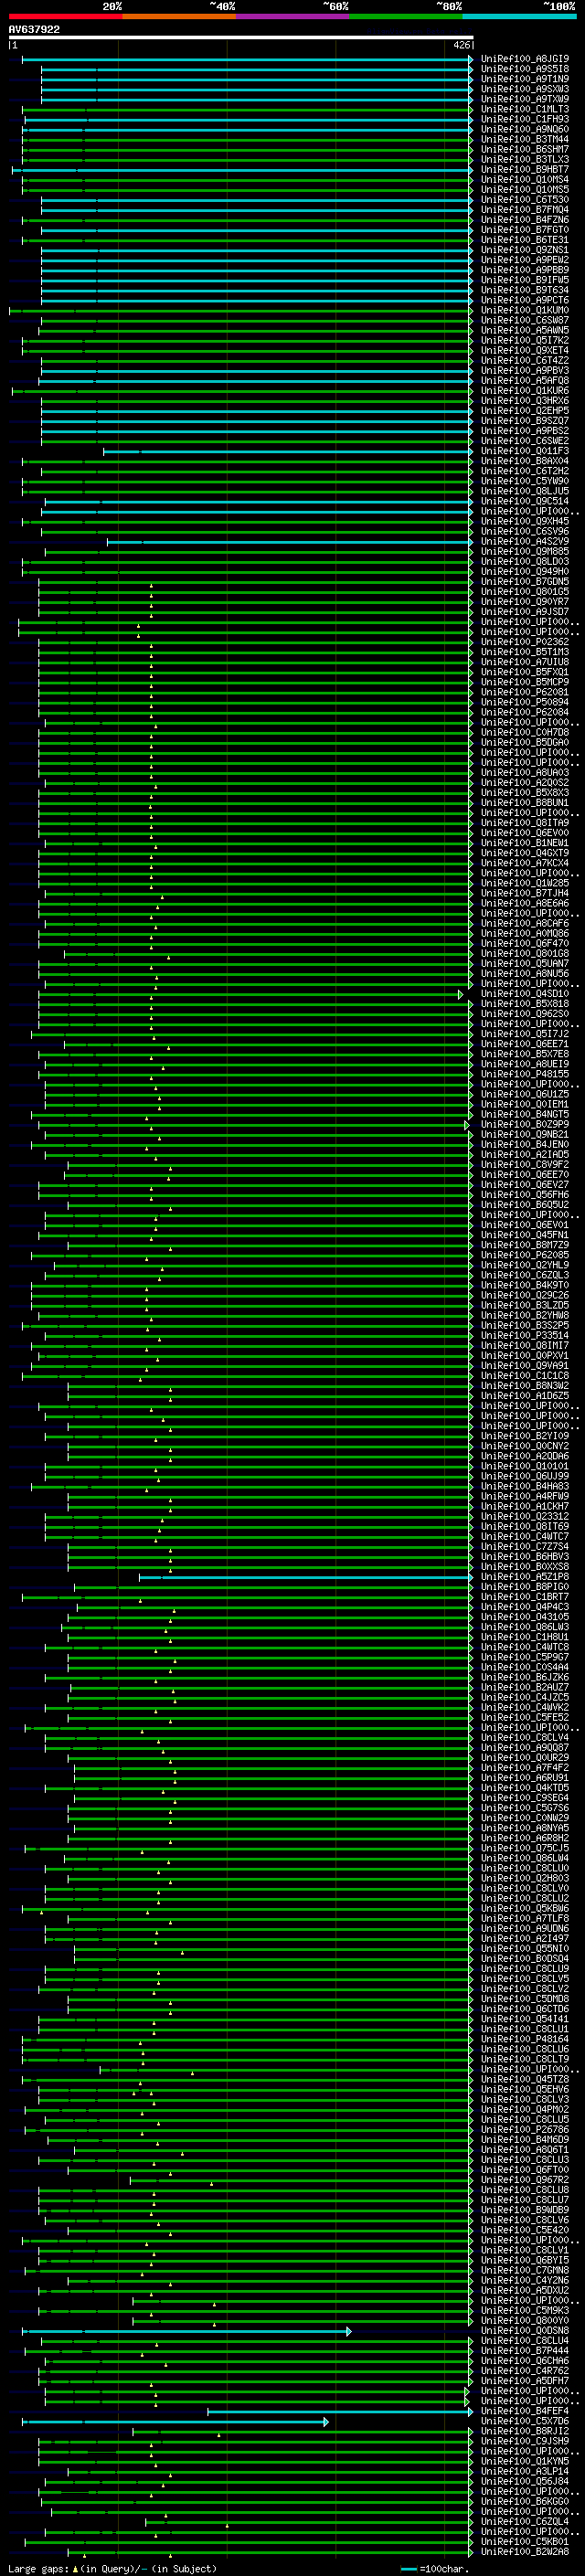Select hit label UniRef100_B9WDB9
The width and height of the screenshot is (585, 2576).
(524, 2209)
